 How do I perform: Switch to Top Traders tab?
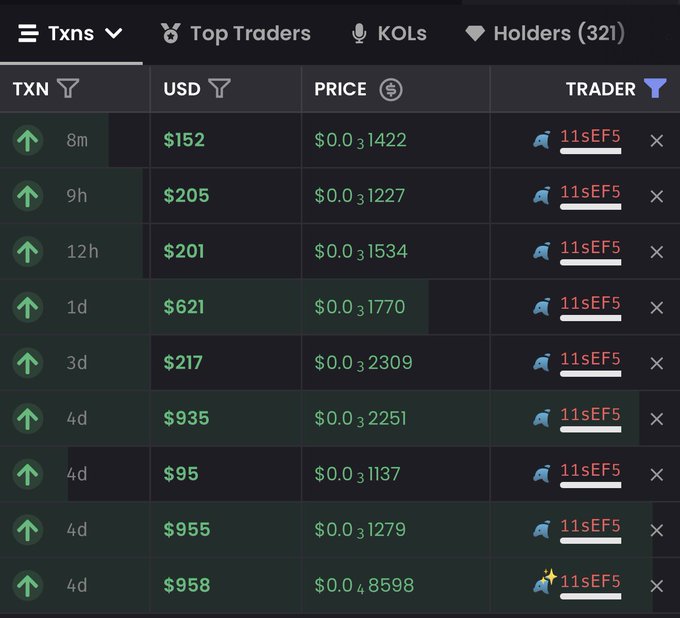[236, 33]
